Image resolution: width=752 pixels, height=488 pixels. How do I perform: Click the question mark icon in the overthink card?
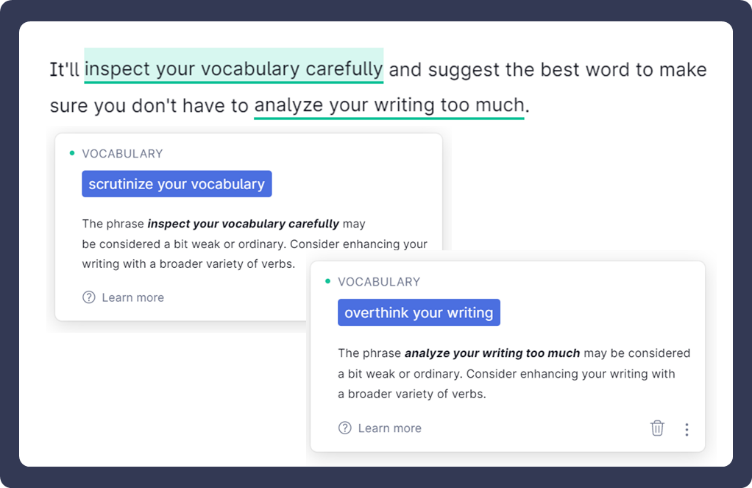(x=345, y=428)
